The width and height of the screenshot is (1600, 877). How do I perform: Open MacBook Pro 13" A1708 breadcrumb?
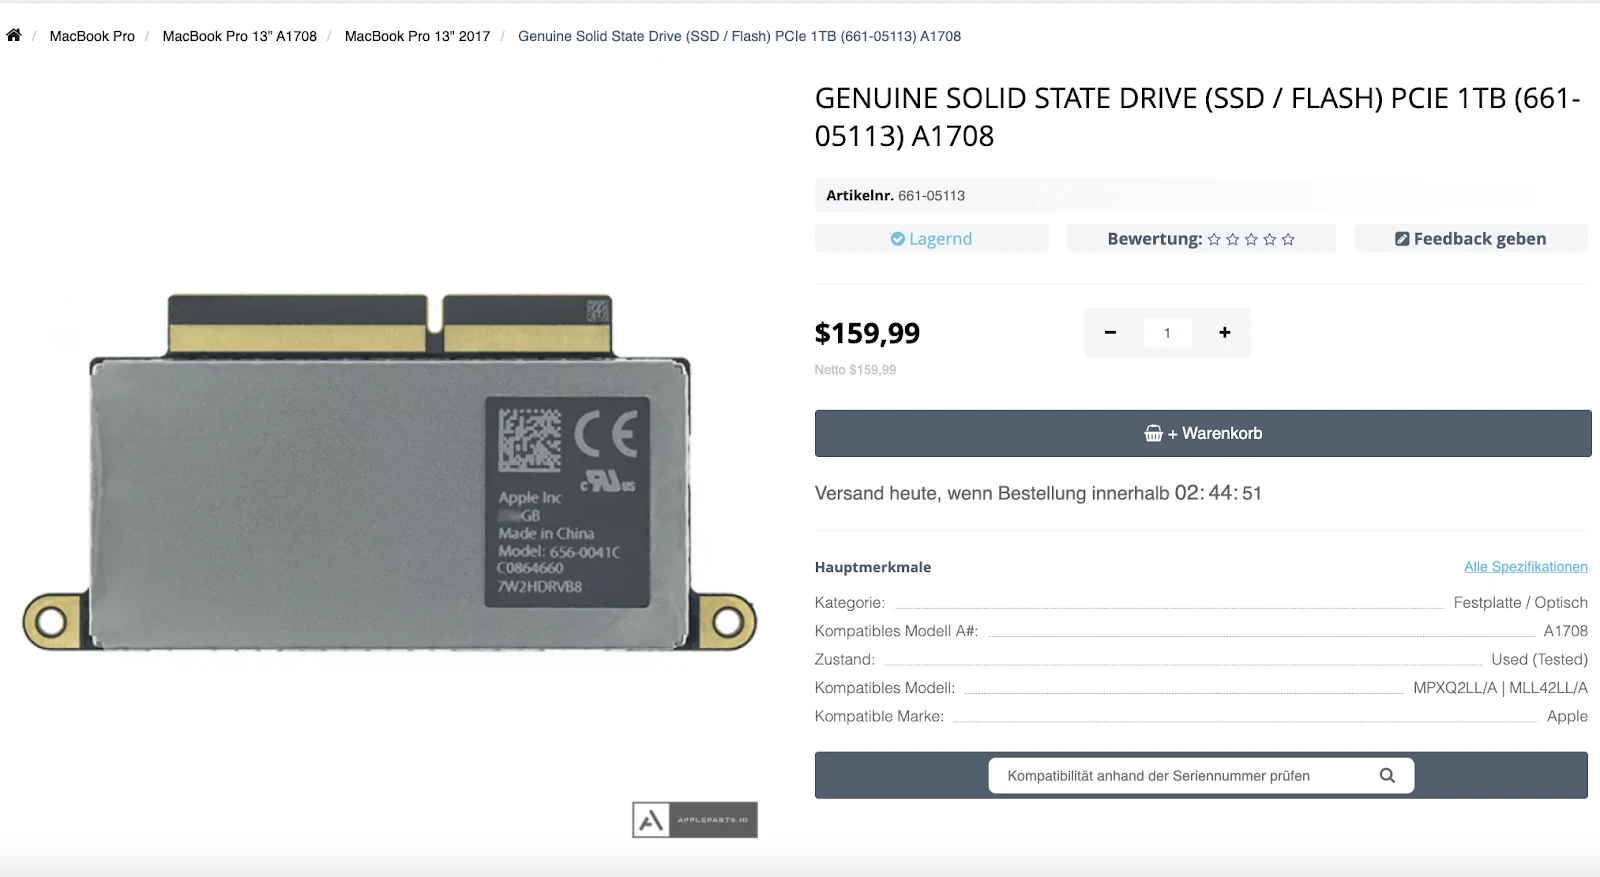pyautogui.click(x=240, y=36)
